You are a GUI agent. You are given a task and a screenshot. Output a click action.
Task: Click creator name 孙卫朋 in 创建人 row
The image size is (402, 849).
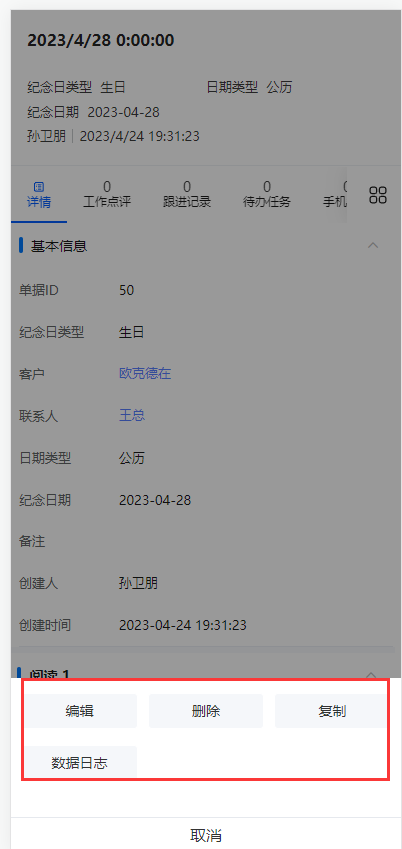139,583
